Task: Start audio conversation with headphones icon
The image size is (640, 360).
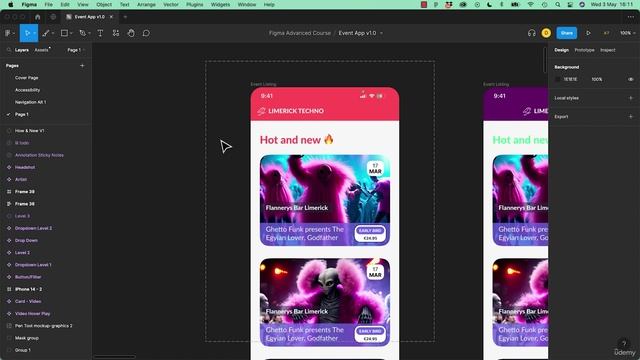Action: (531, 33)
